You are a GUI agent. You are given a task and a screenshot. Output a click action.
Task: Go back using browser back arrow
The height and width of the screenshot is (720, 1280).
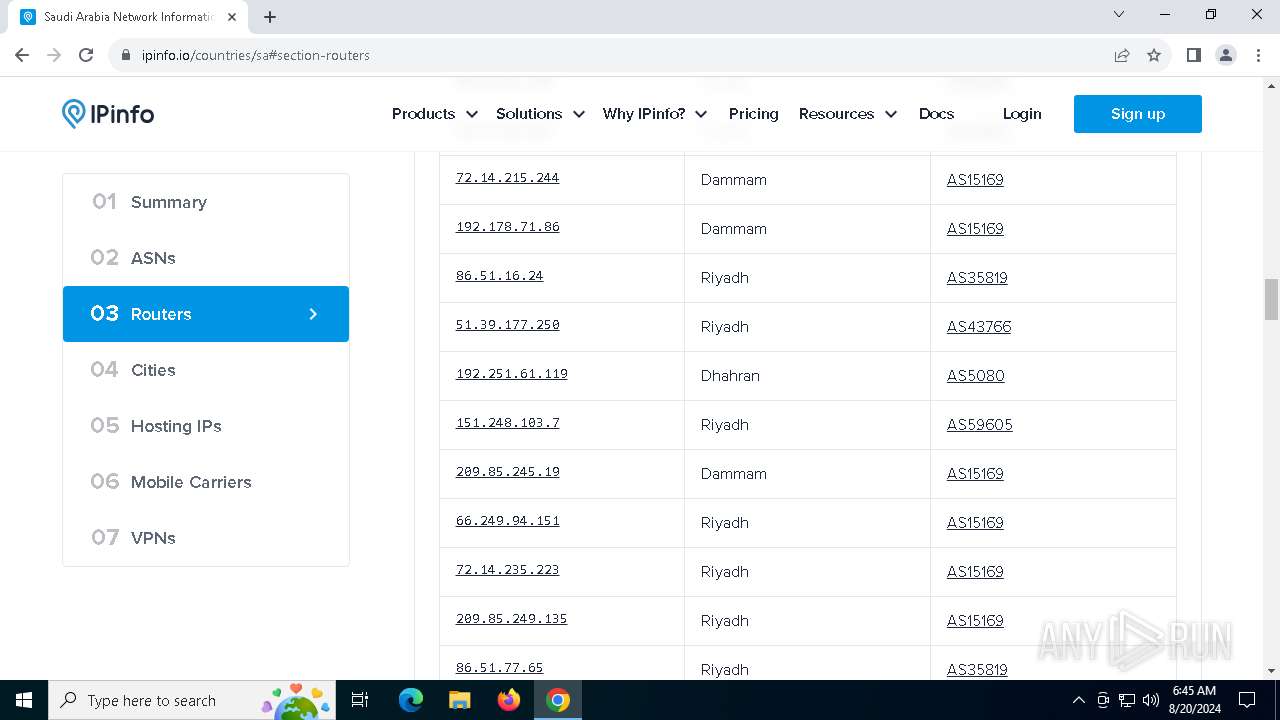(22, 55)
